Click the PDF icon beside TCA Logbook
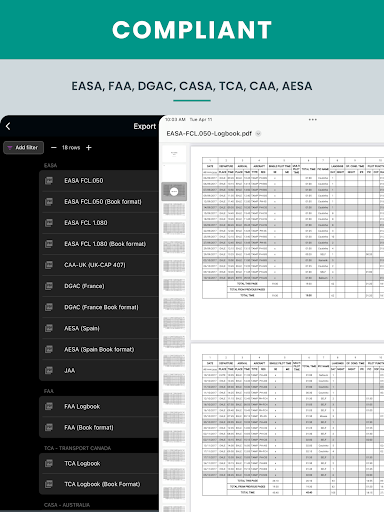 pyautogui.click(x=49, y=463)
